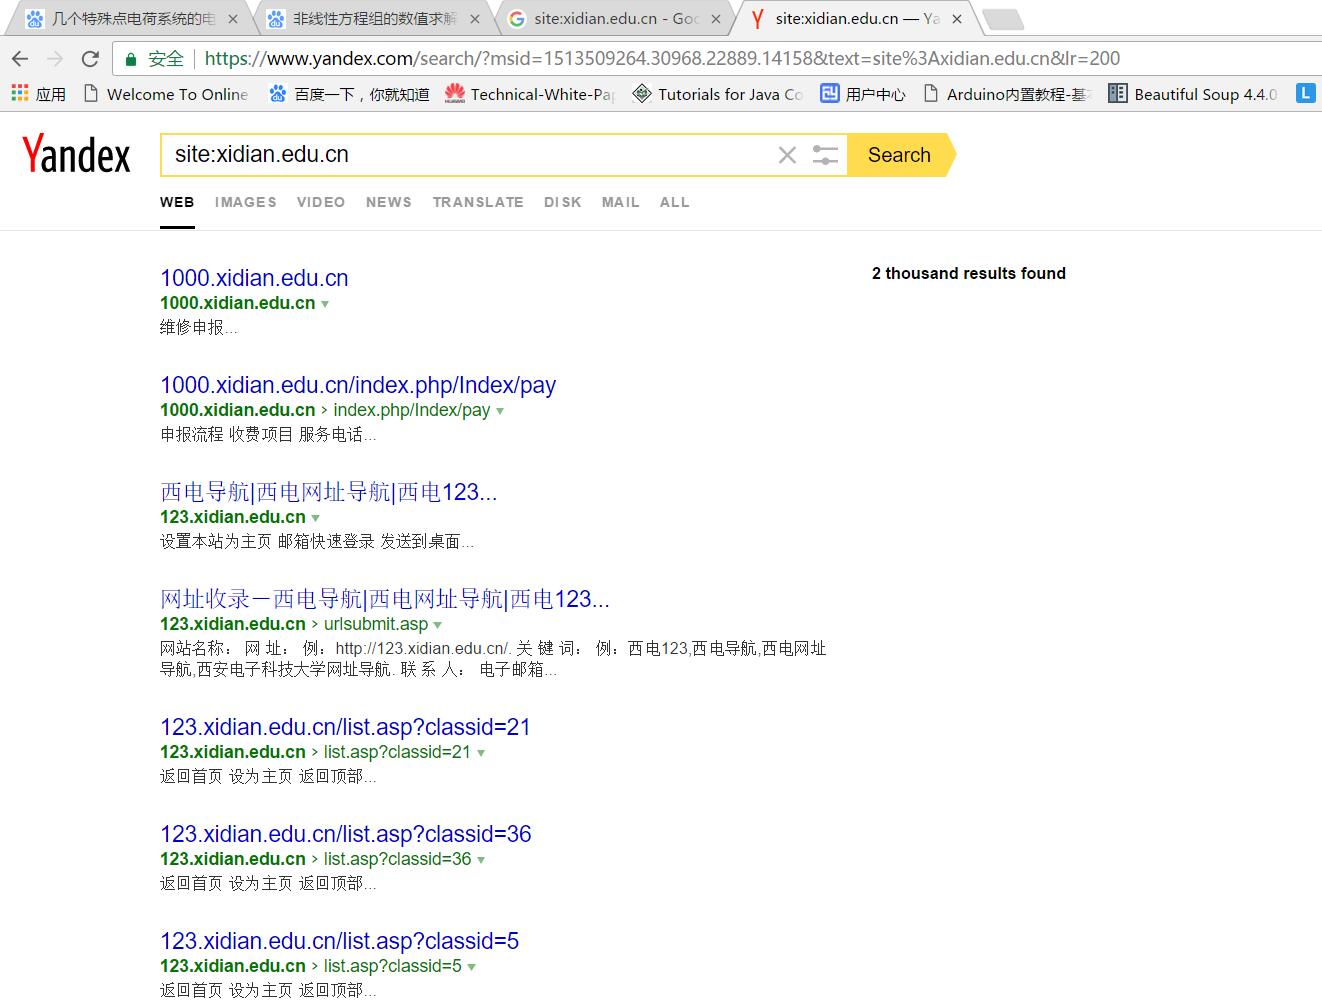Select the ALL services tab
The image size is (1322, 1004).
point(675,202)
